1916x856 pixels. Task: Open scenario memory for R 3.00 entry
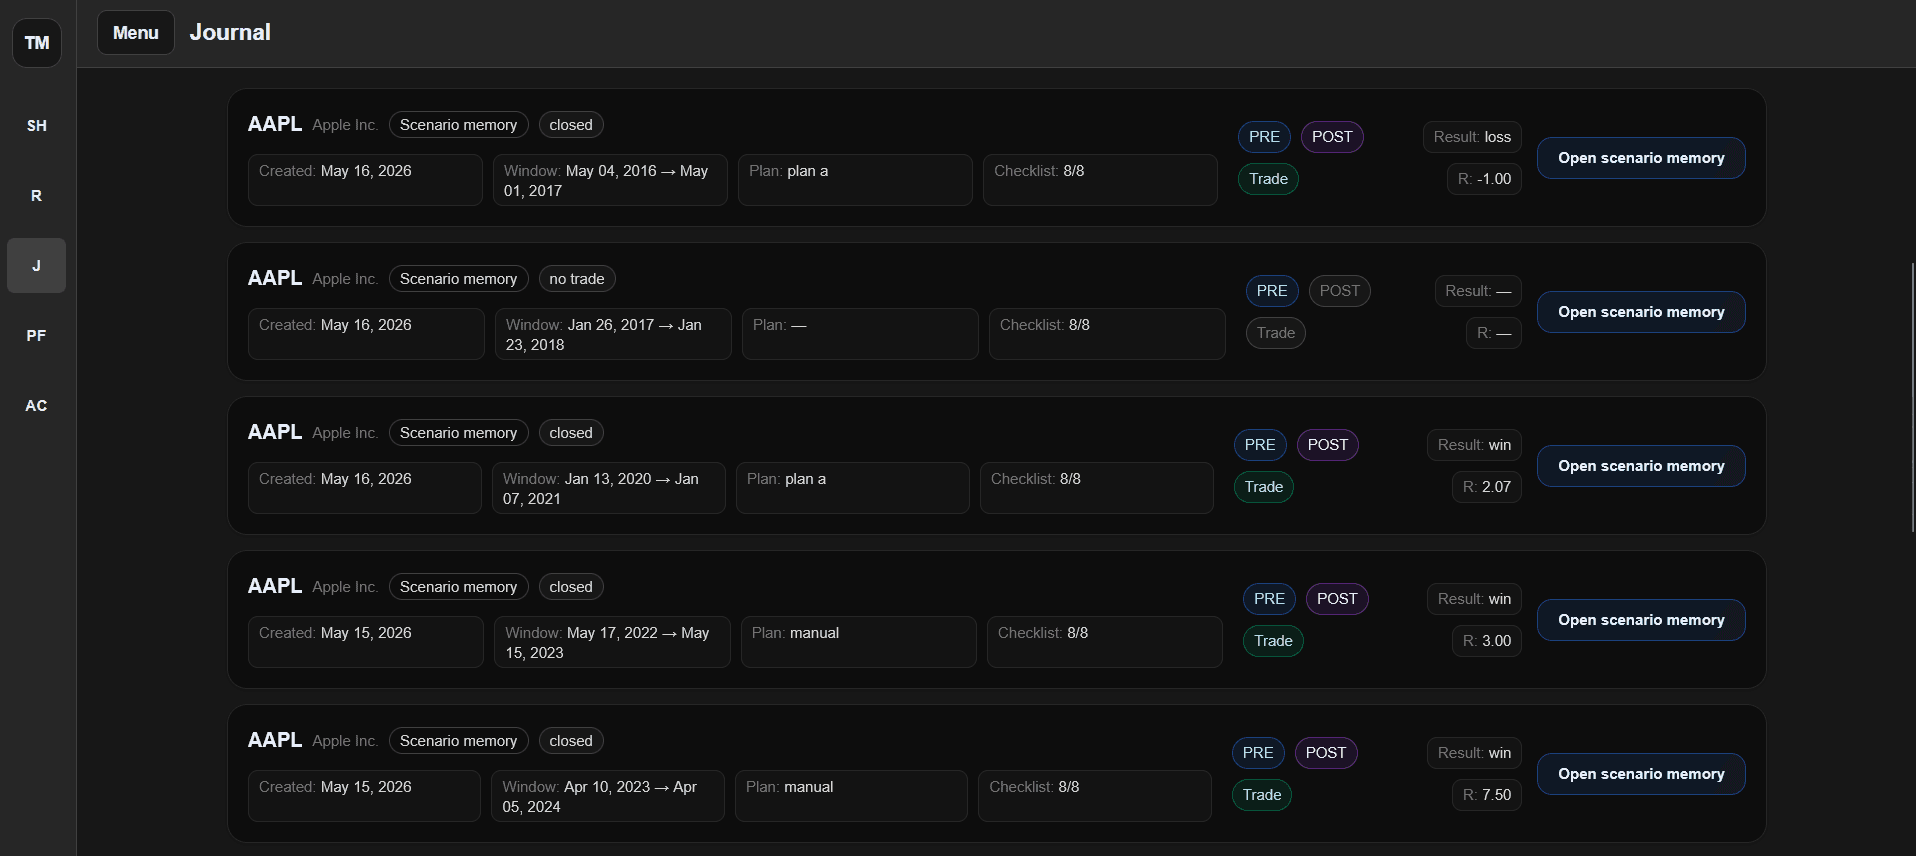[x=1641, y=620]
